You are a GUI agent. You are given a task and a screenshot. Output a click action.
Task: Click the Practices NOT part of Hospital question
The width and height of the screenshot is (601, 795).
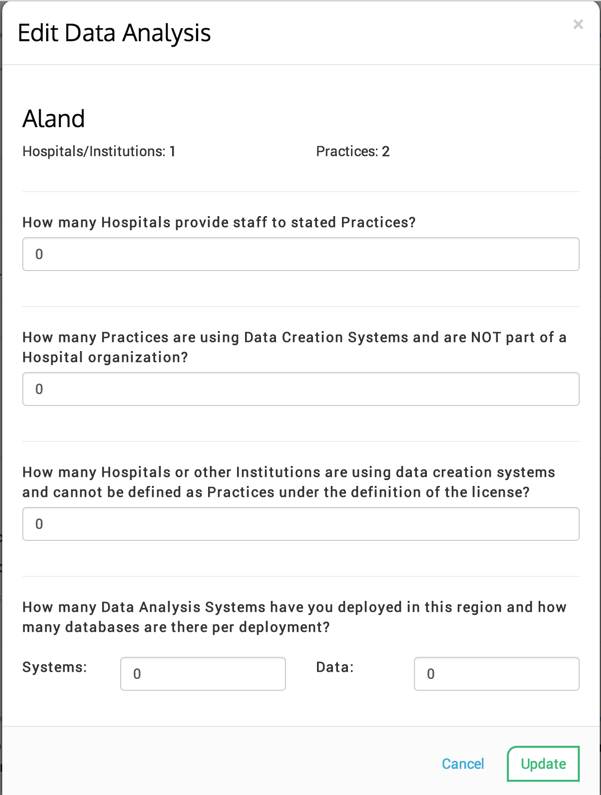(294, 347)
